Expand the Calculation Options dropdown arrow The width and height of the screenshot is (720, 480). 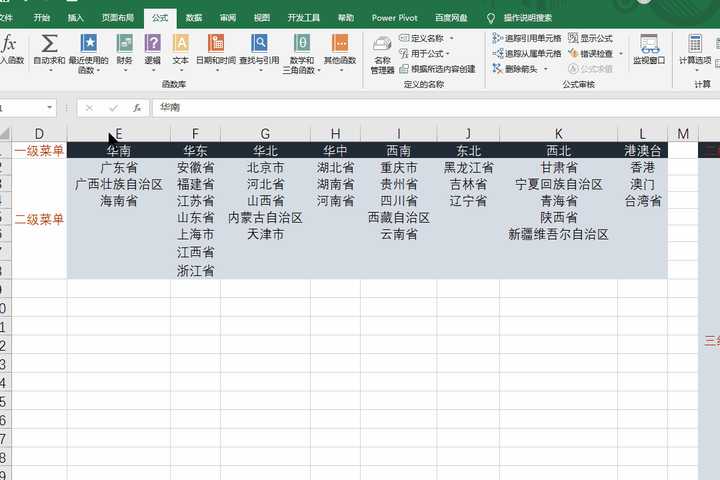coord(696,70)
